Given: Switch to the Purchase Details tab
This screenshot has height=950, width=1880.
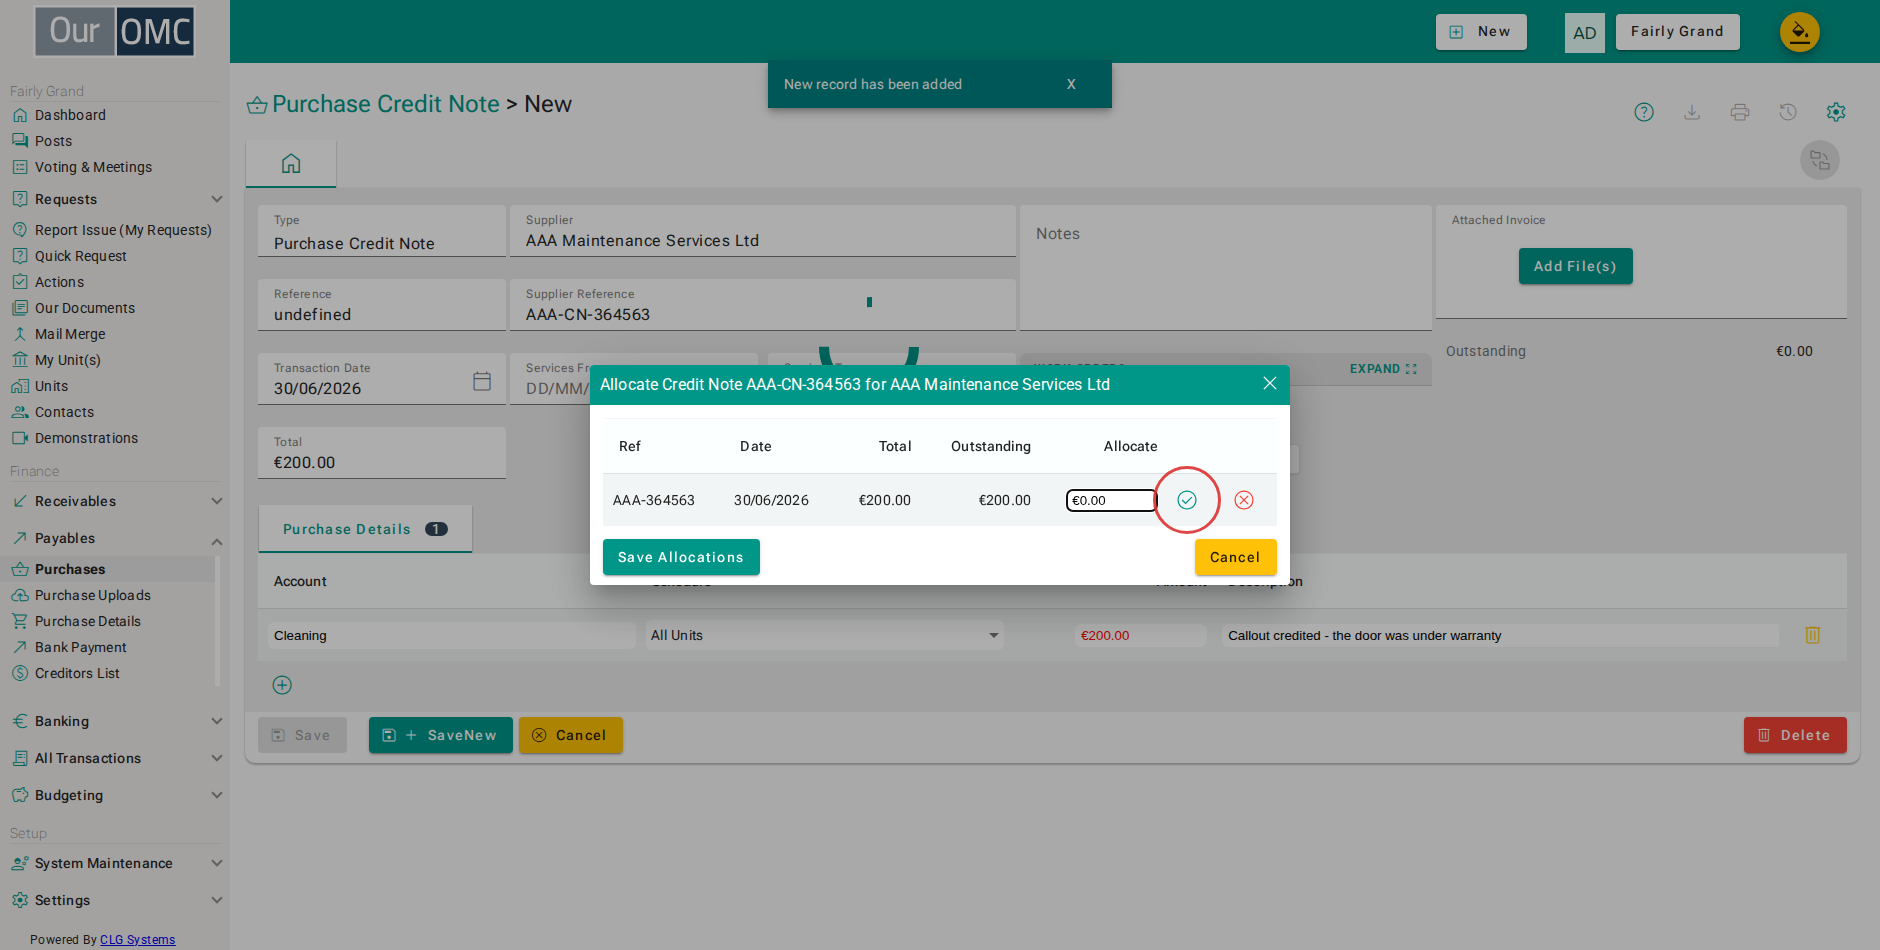Looking at the screenshot, I should 365,529.
